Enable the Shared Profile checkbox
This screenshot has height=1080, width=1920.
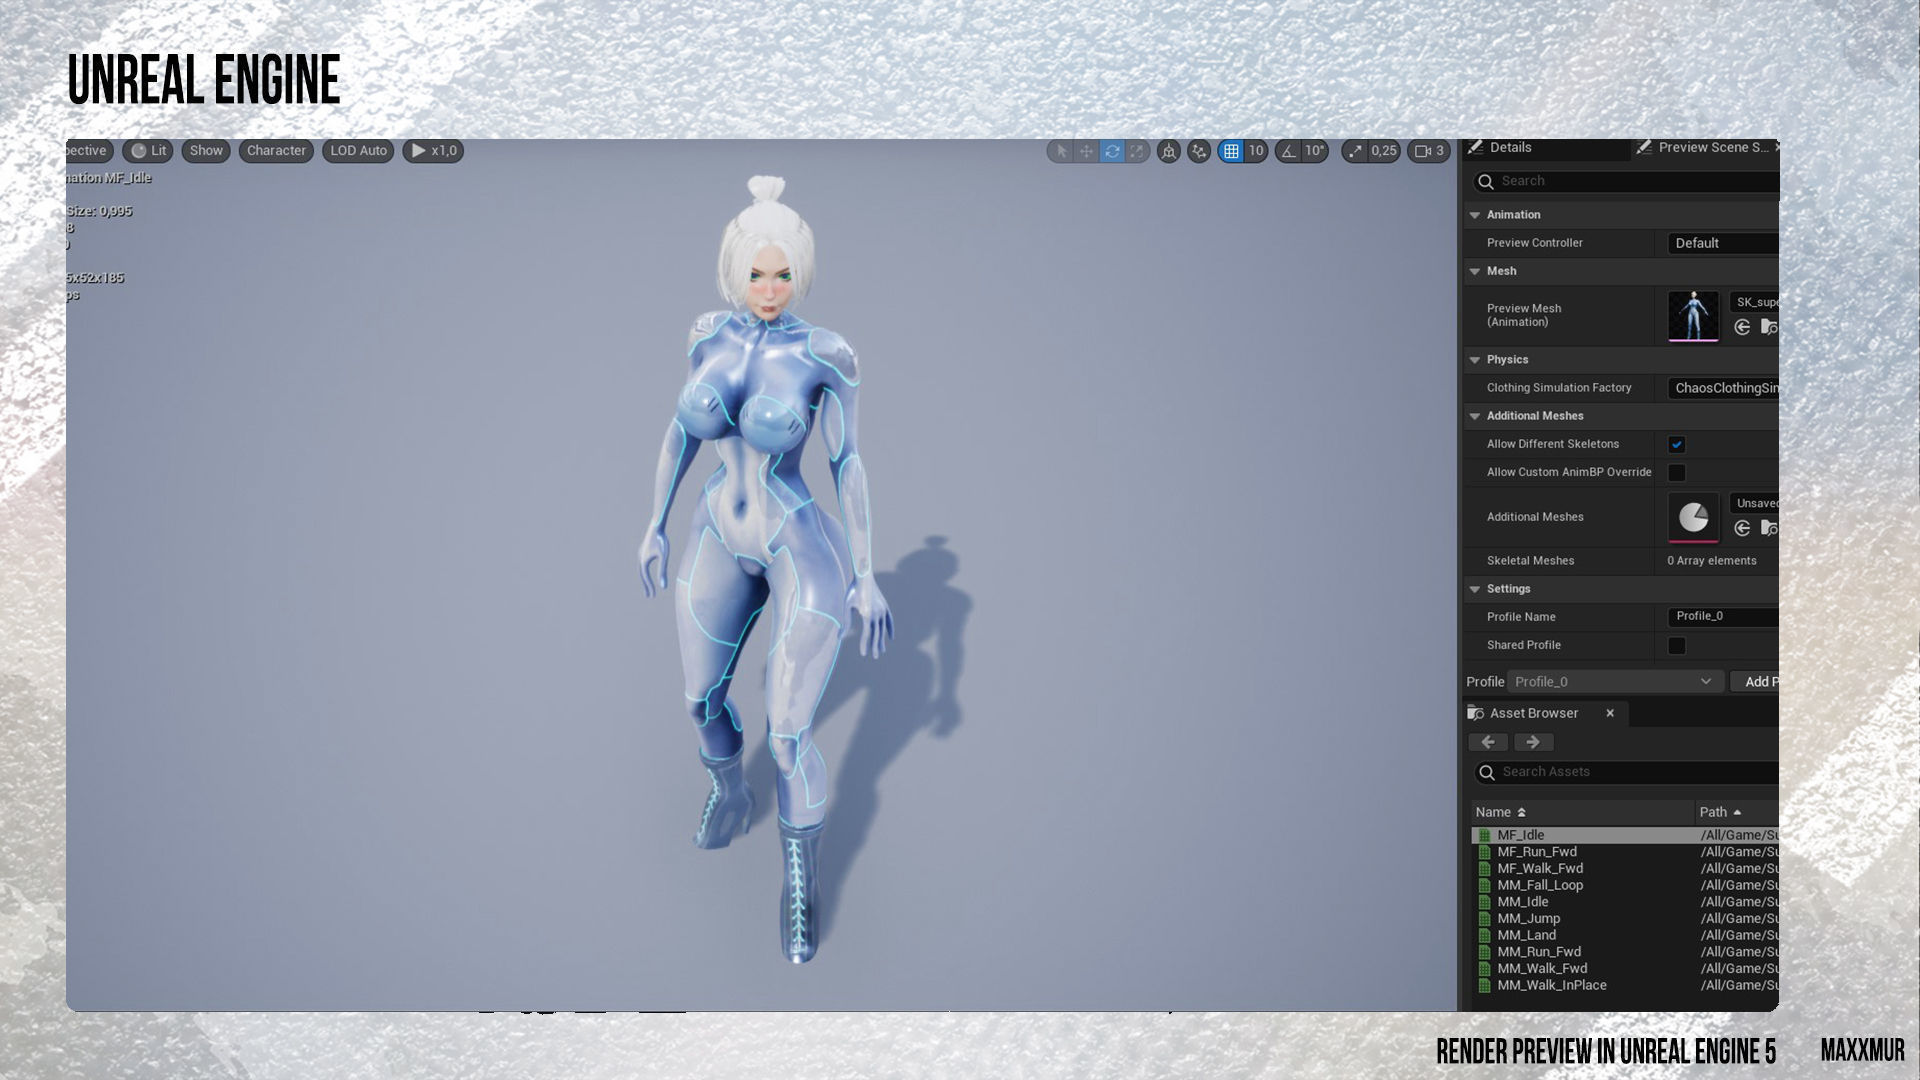[1677, 646]
